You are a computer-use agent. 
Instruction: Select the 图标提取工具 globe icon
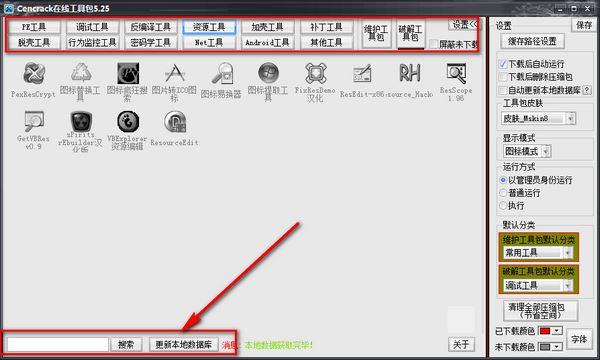(x=268, y=73)
